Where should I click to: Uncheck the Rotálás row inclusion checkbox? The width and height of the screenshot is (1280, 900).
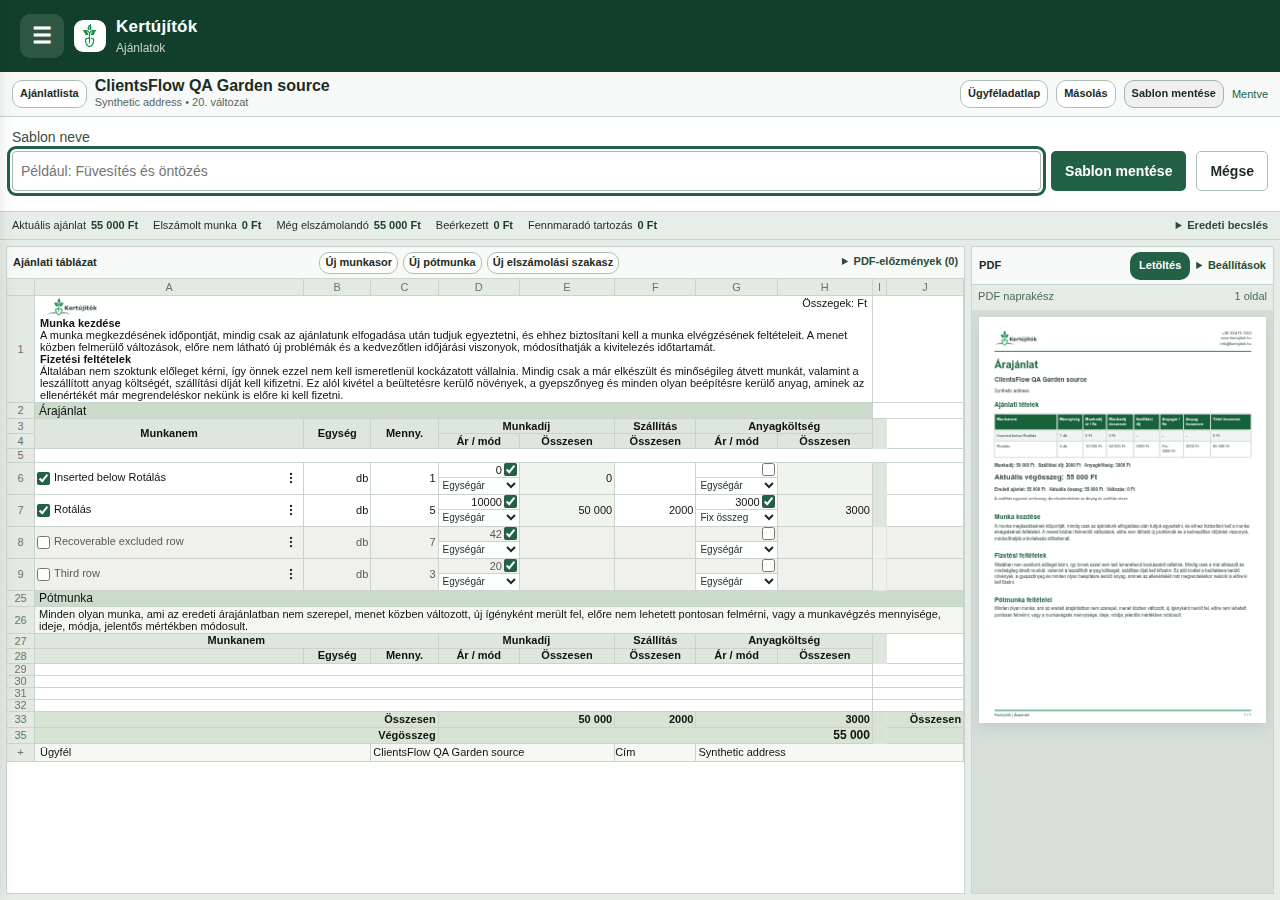(x=43, y=510)
